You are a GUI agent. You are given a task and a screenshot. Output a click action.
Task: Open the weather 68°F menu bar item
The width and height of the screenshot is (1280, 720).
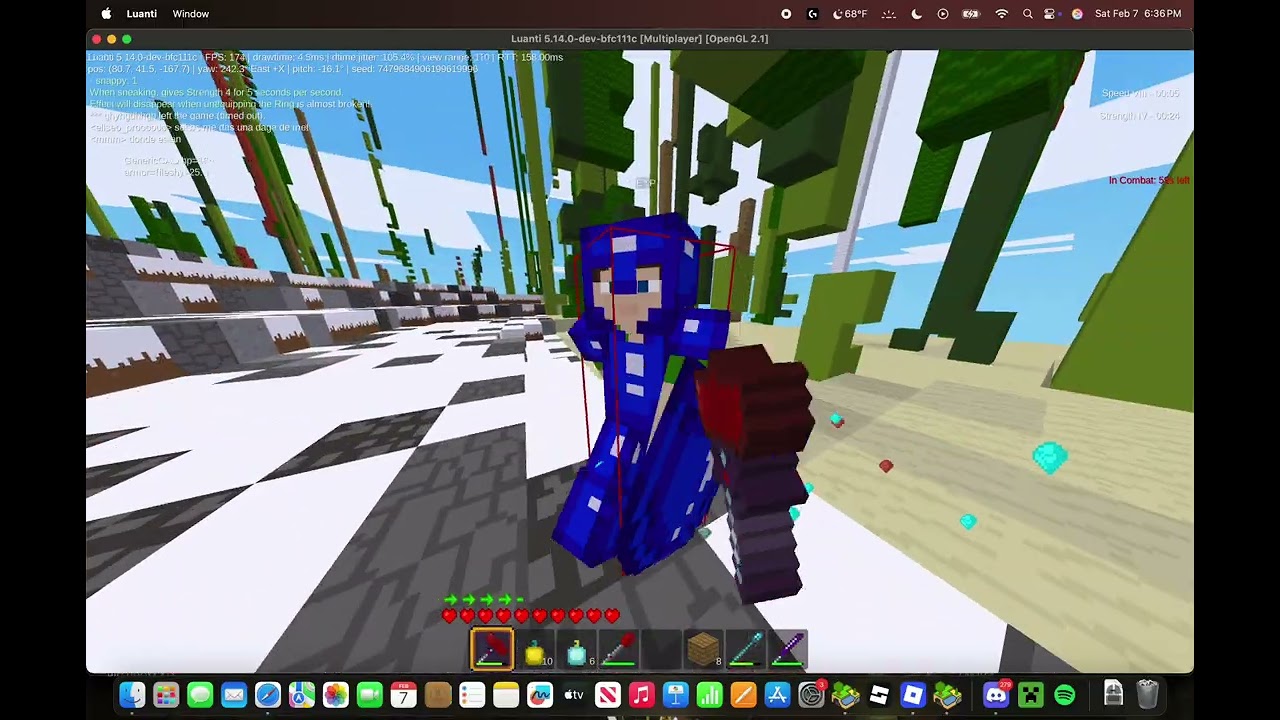click(849, 14)
